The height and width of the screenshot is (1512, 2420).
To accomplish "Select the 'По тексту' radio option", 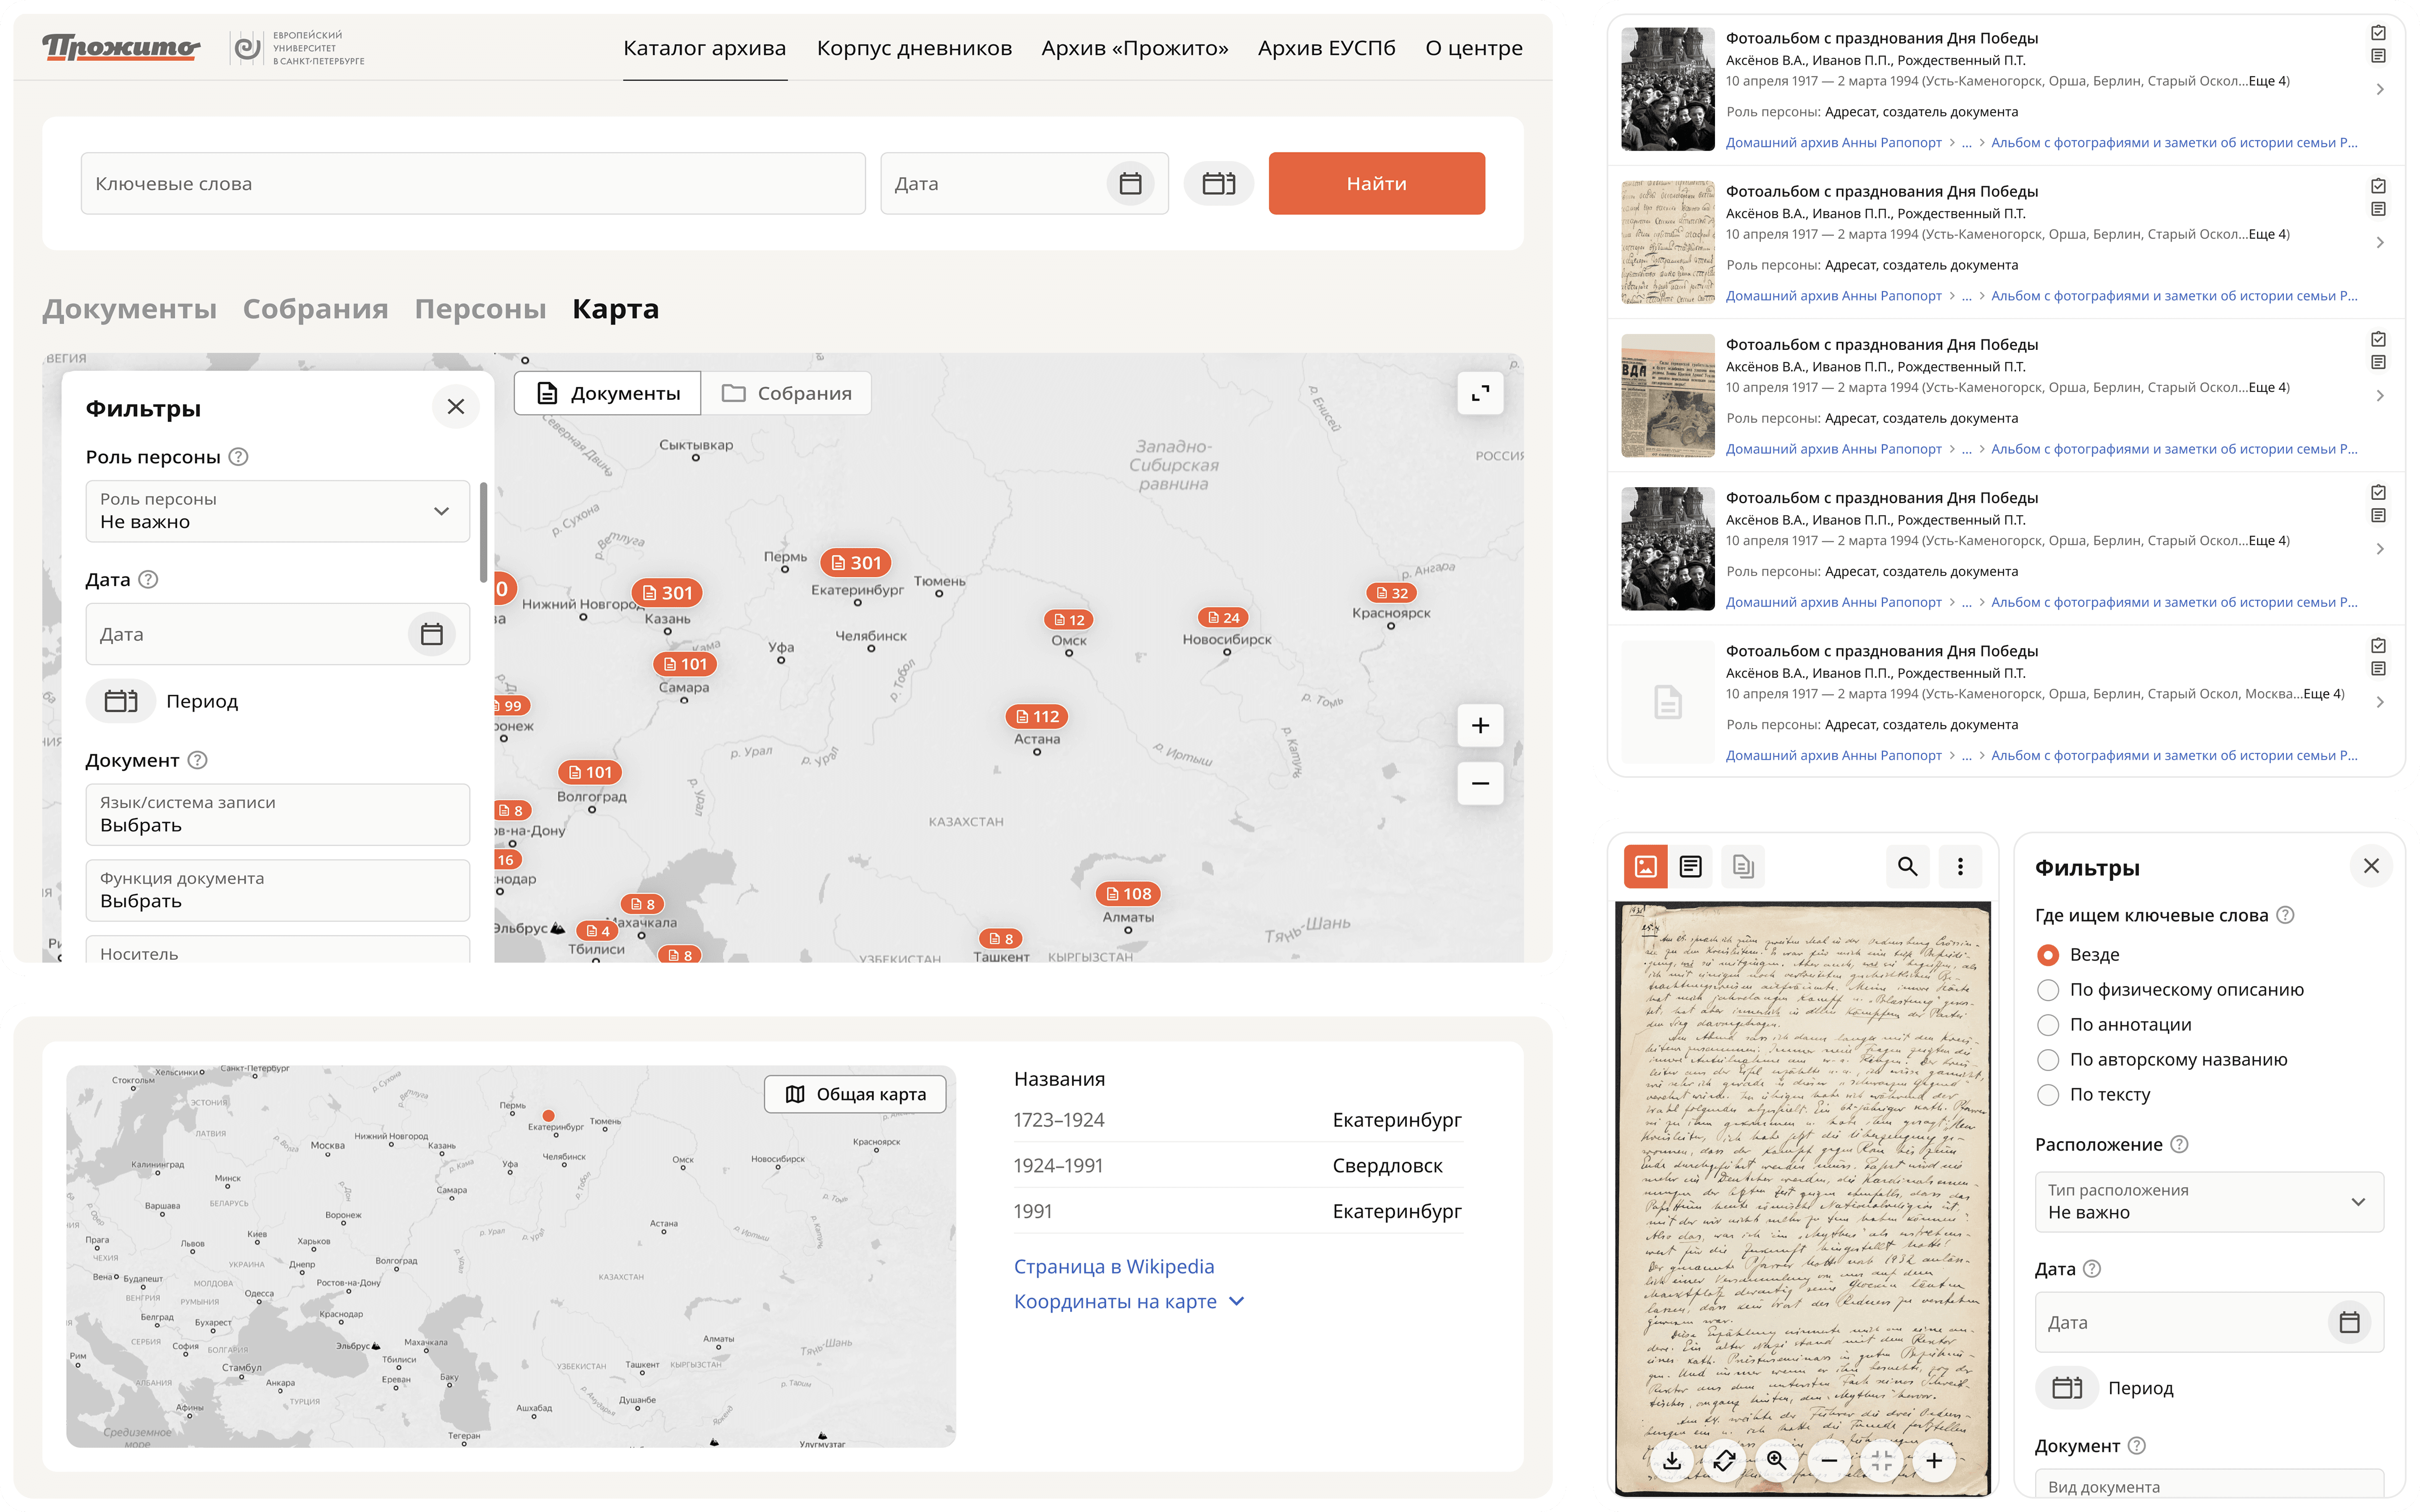I will [x=2048, y=1095].
